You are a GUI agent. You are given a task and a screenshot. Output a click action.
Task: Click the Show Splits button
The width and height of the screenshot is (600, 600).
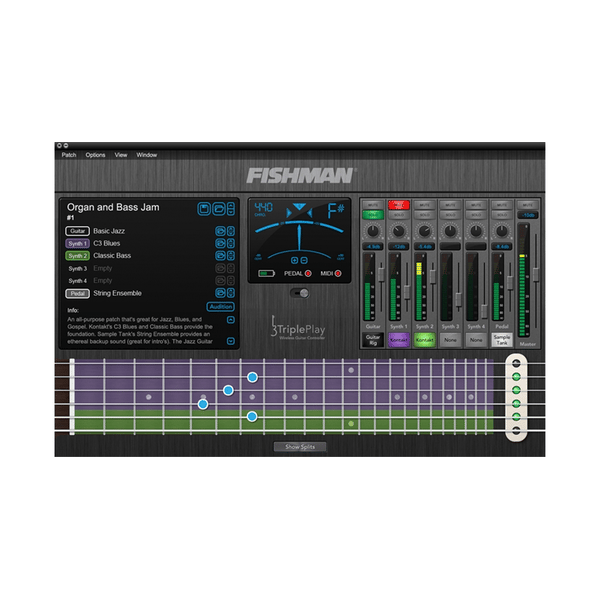point(300,447)
